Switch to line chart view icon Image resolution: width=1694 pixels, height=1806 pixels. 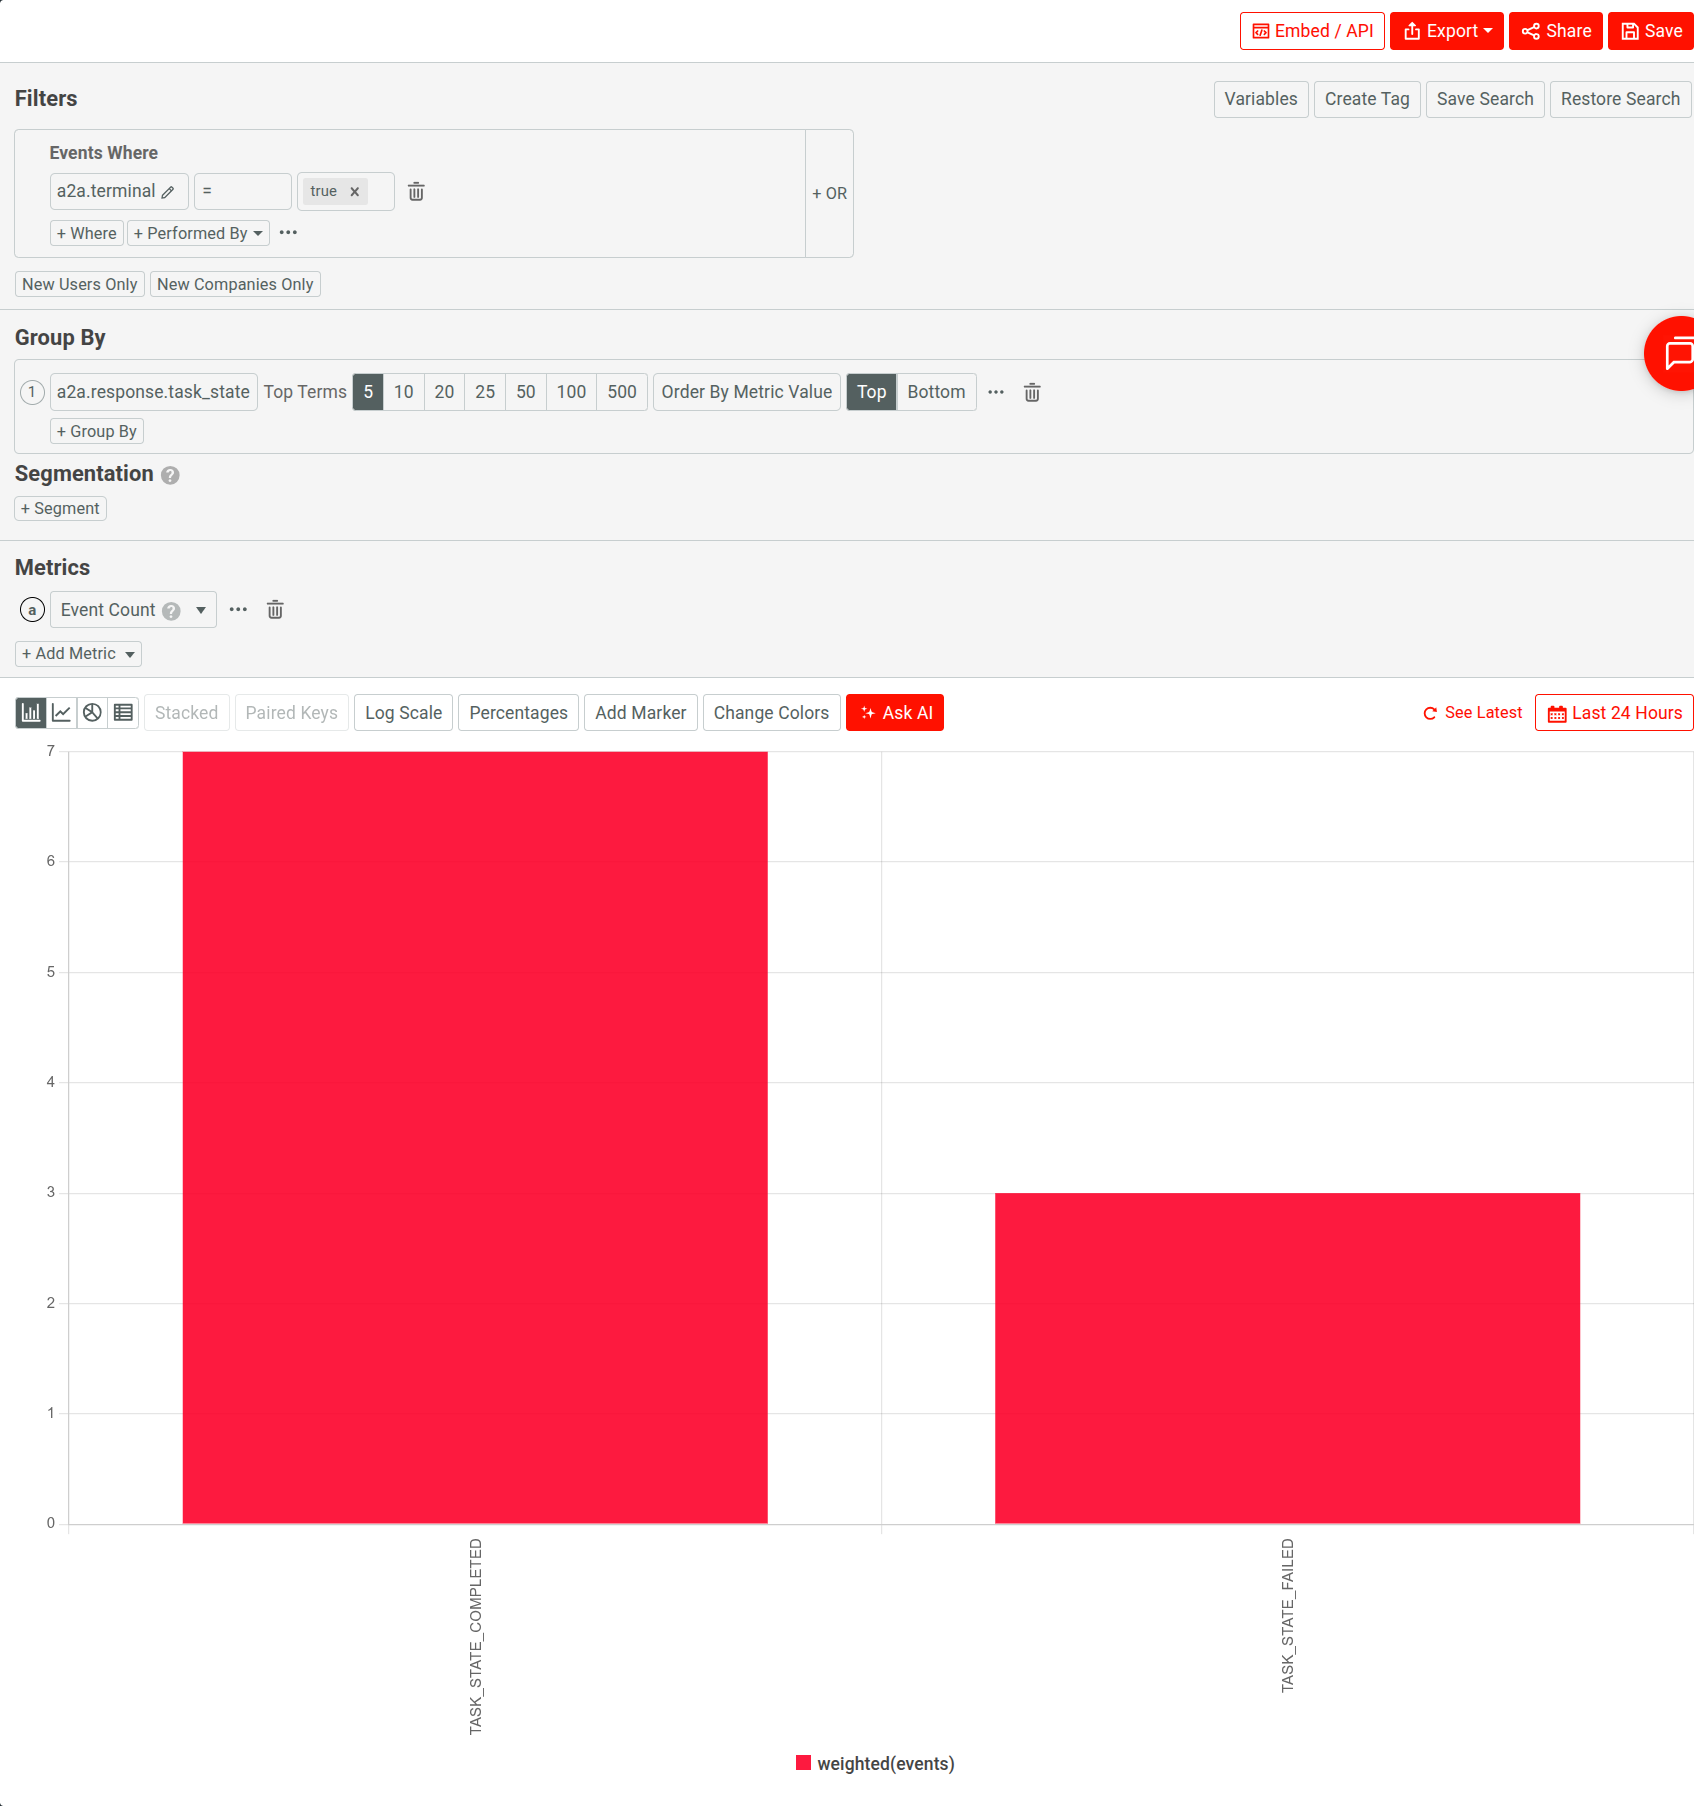coord(62,713)
